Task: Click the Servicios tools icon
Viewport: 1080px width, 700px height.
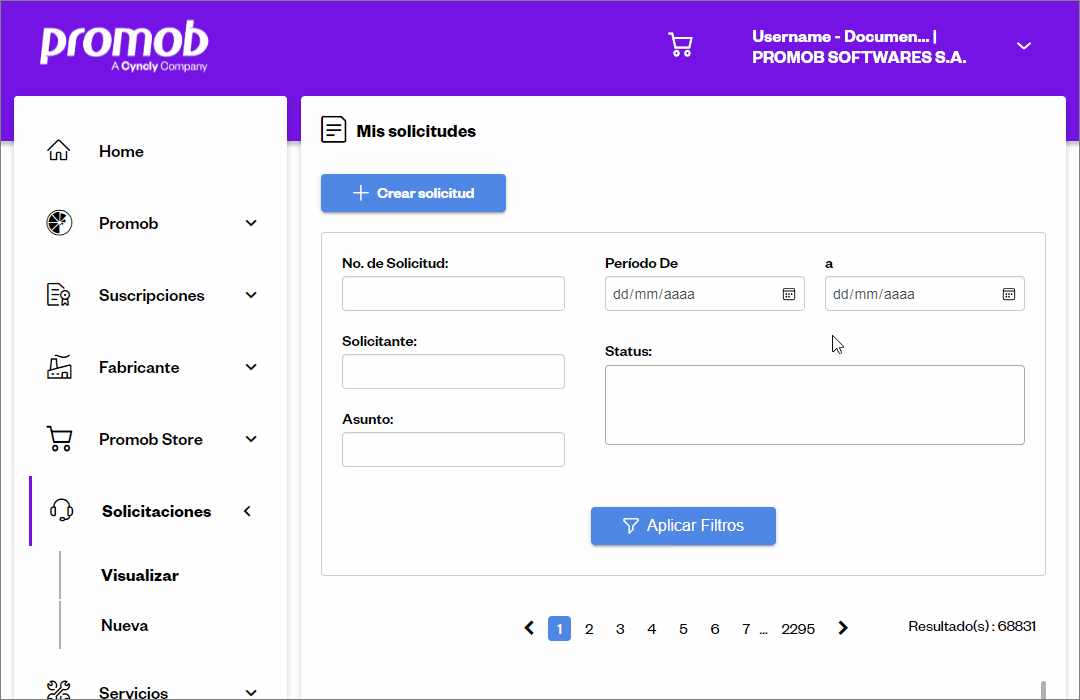Action: [59, 690]
